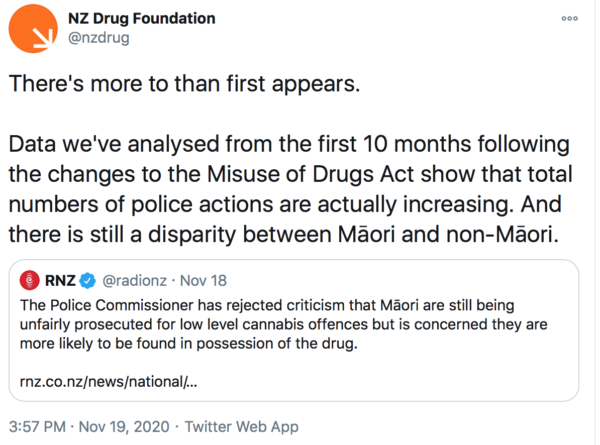600x445 pixels.
Task: Click the red RNZ logo avatar
Action: pyautogui.click(x=28, y=279)
